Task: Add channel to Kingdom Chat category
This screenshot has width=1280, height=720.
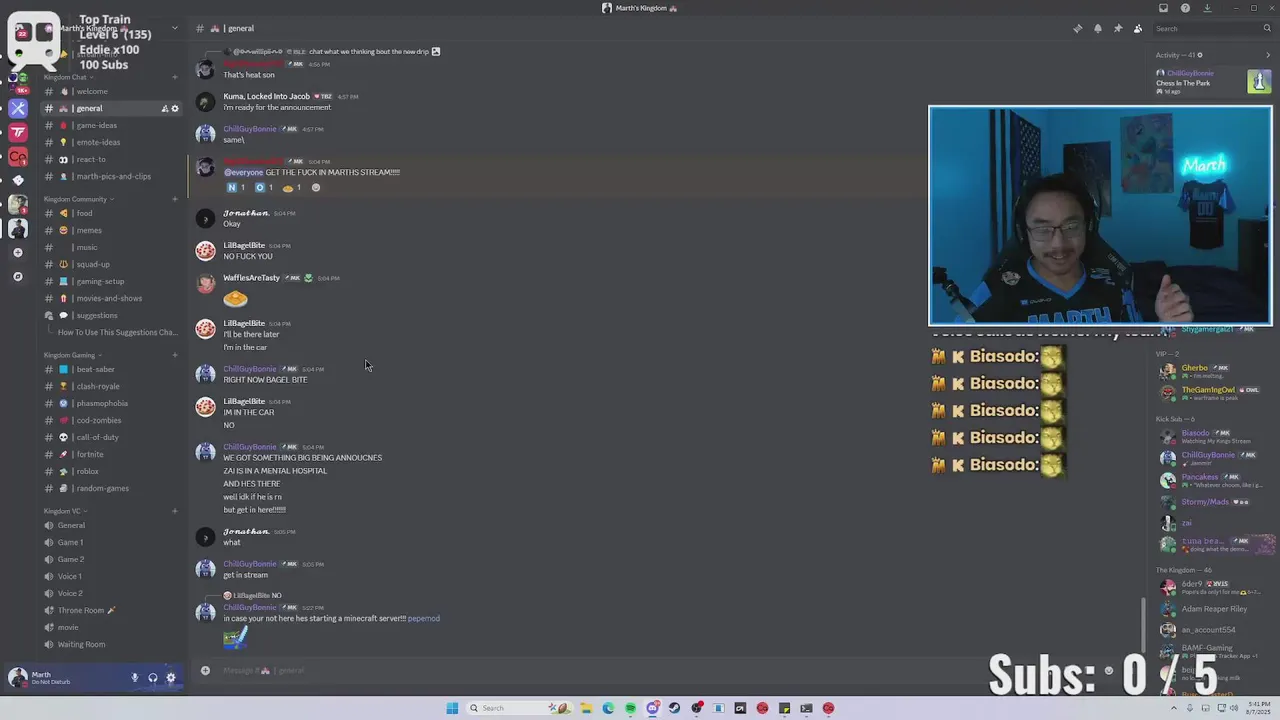Action: click(175, 77)
